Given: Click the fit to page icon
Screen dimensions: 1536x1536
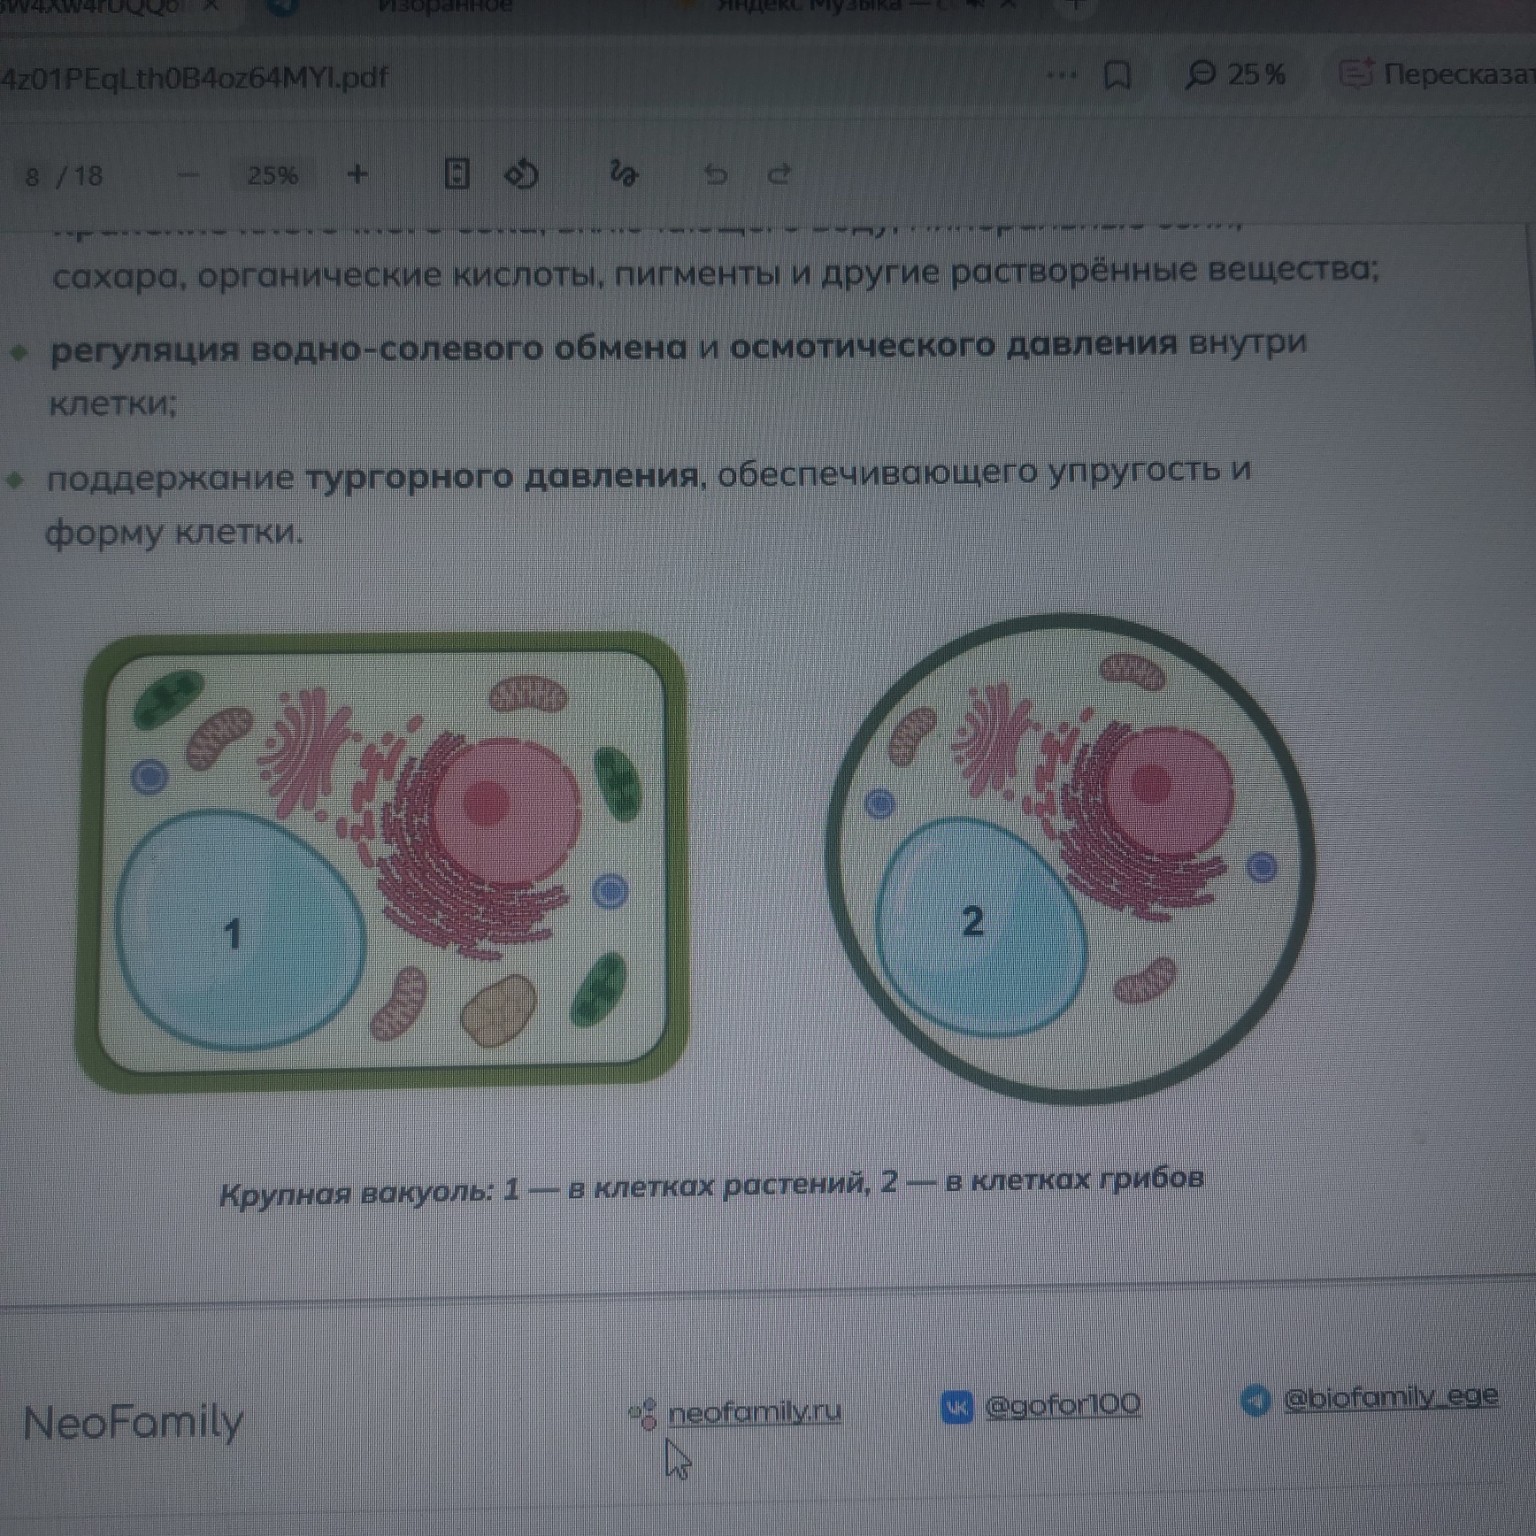Looking at the screenshot, I should (456, 174).
